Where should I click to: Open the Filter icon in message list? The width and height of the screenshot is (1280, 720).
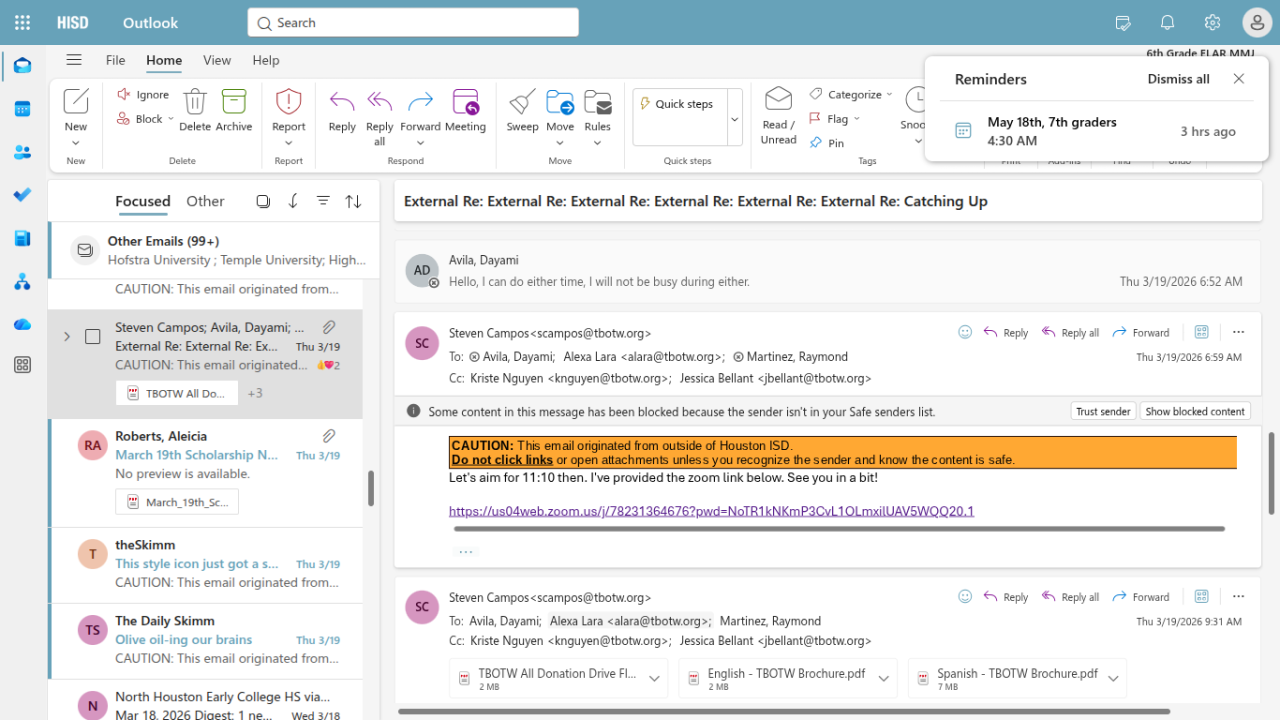click(323, 201)
